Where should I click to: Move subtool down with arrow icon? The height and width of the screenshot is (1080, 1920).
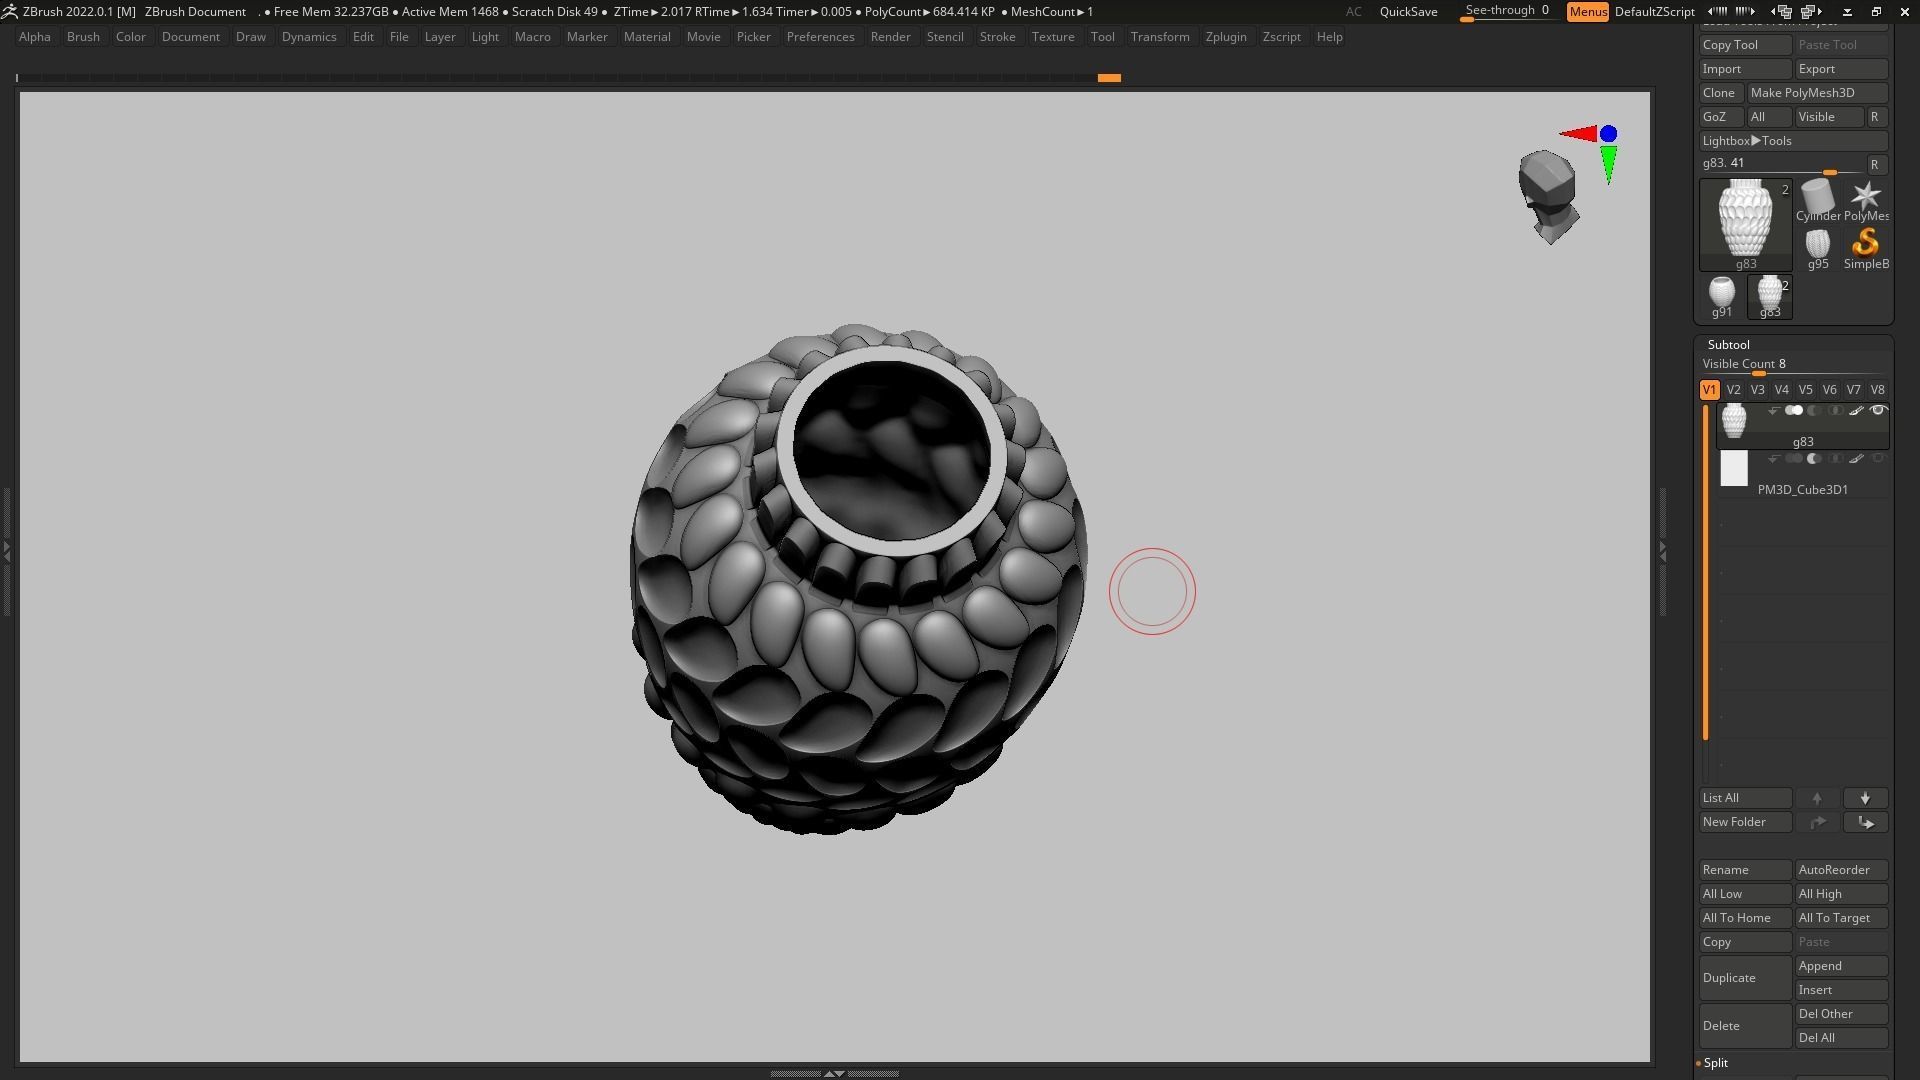point(1865,798)
